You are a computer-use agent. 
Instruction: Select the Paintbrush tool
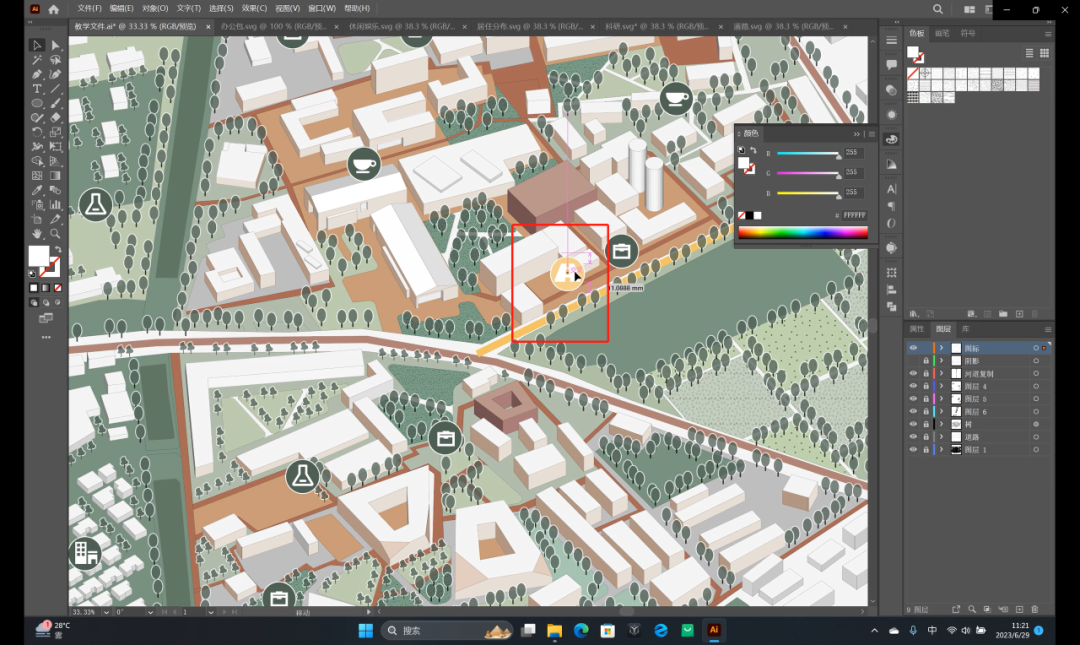tap(55, 103)
